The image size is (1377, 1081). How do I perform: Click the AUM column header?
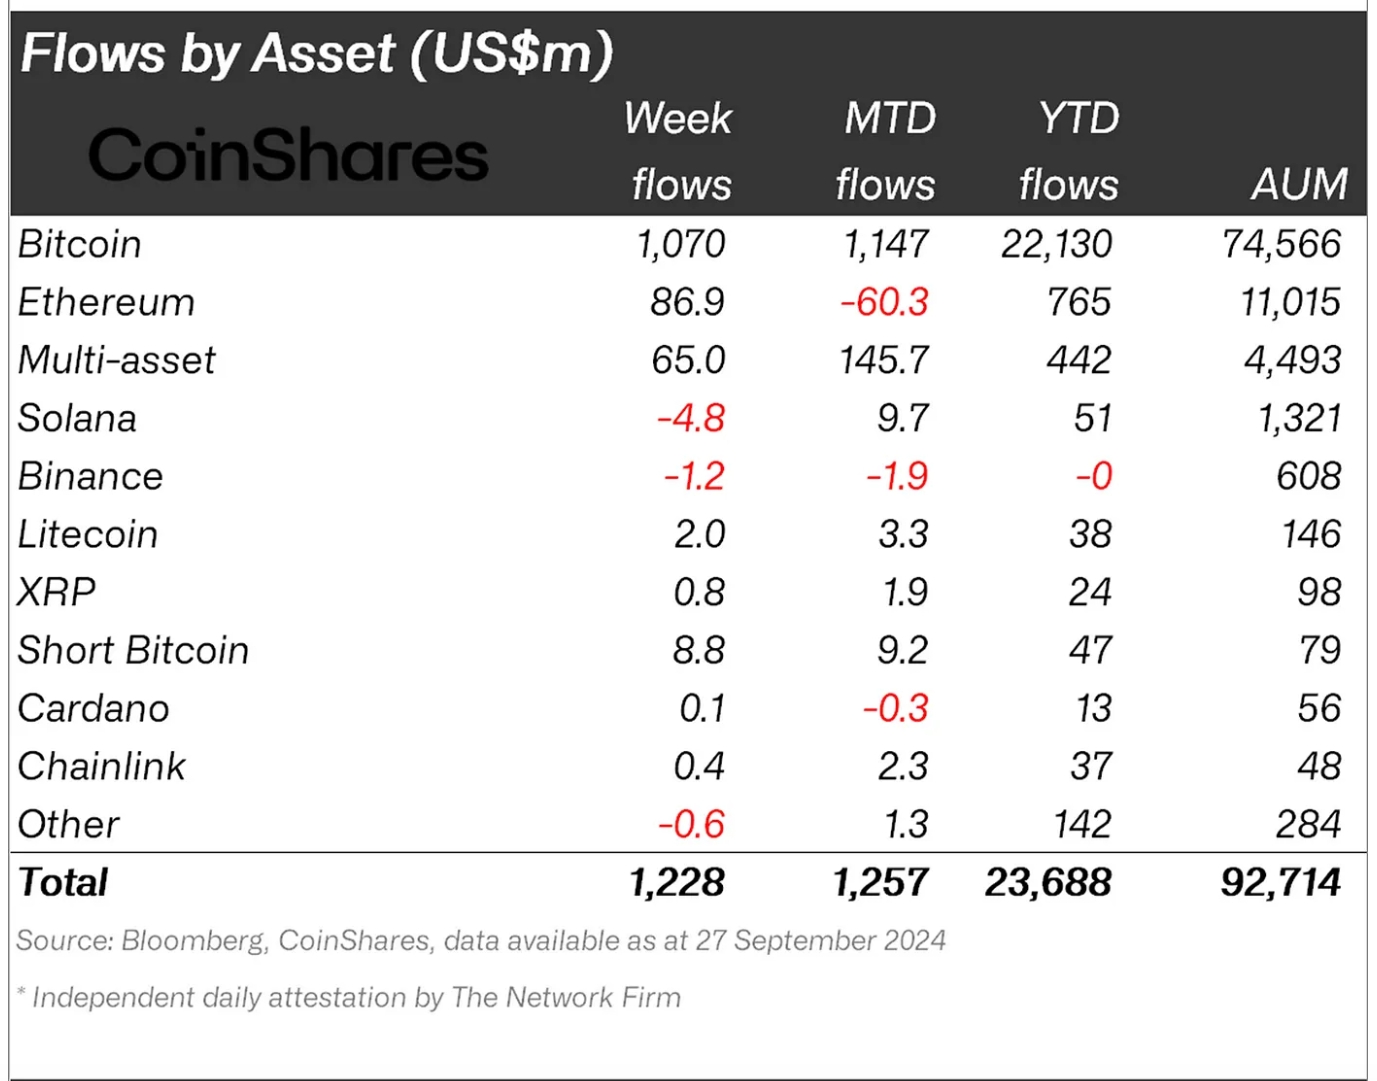(x=1299, y=184)
